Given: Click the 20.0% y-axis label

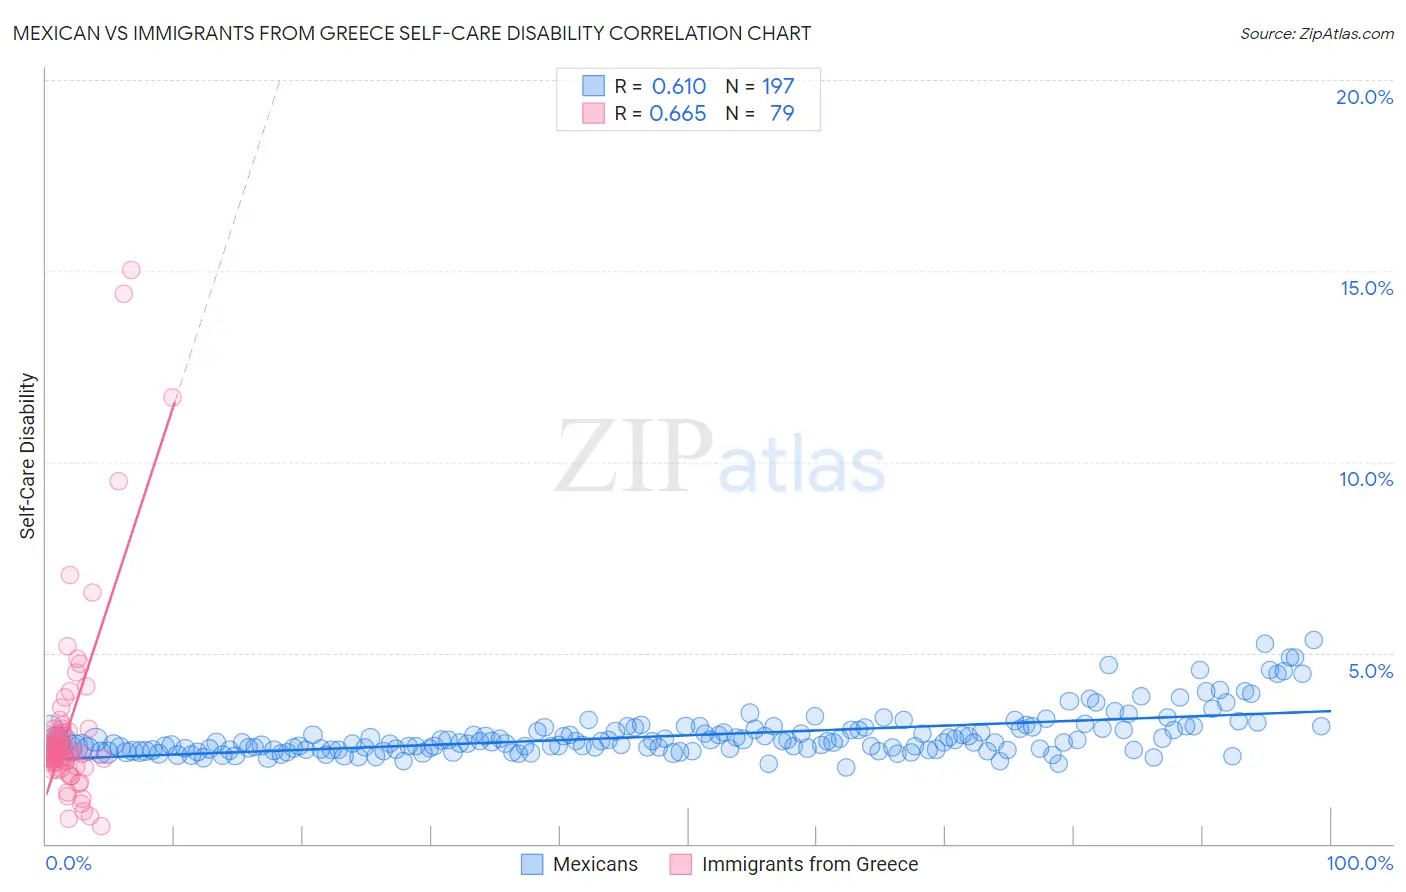Looking at the screenshot, I should [1364, 97].
